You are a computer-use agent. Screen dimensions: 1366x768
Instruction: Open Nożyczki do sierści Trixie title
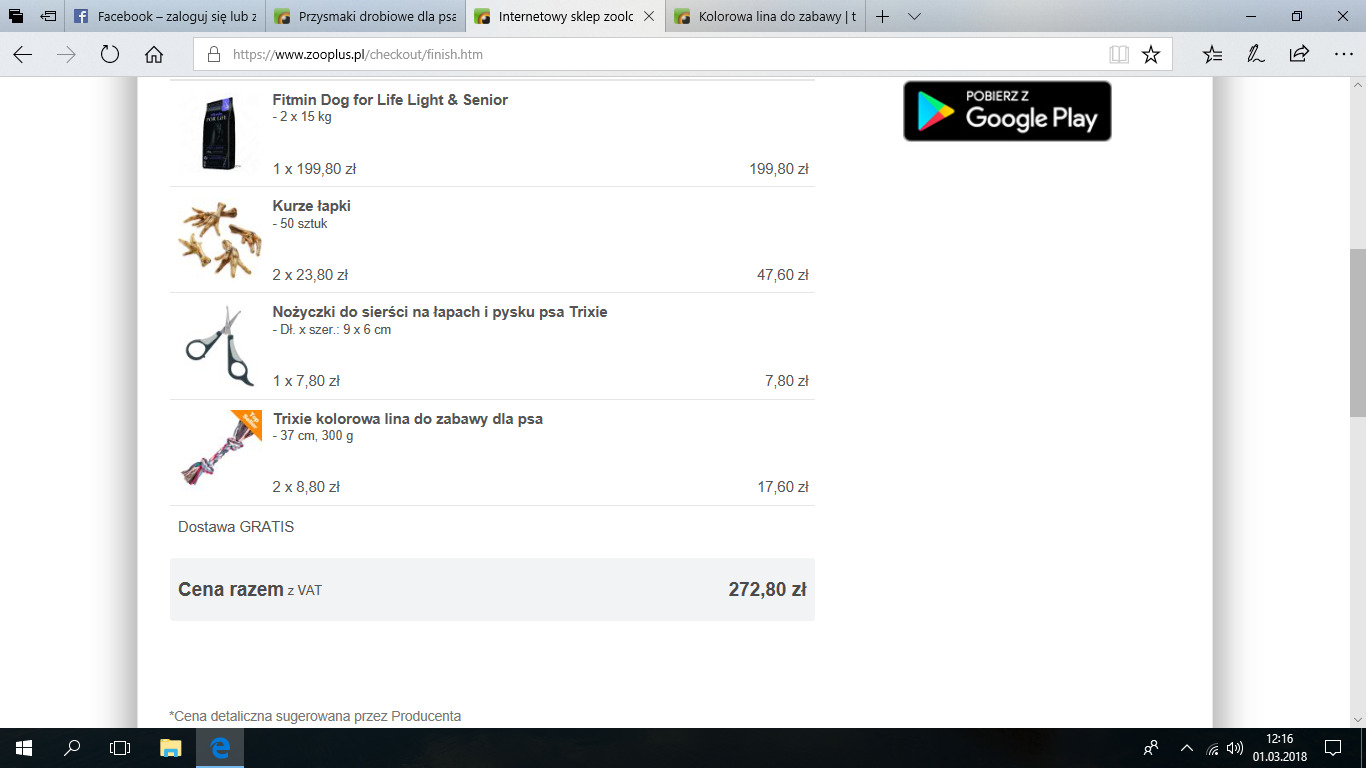pyautogui.click(x=440, y=312)
